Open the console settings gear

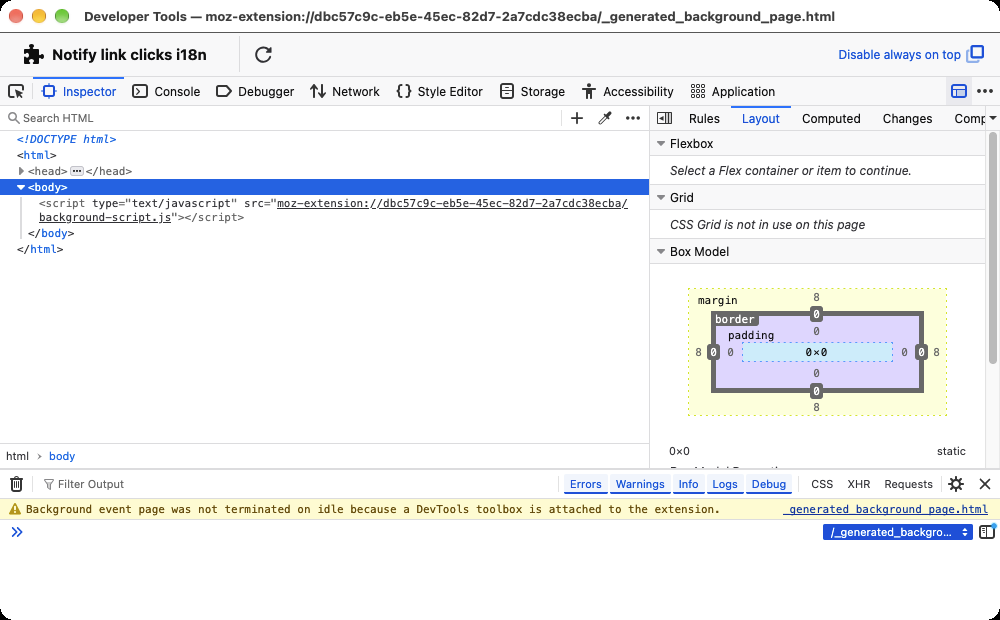tap(955, 484)
